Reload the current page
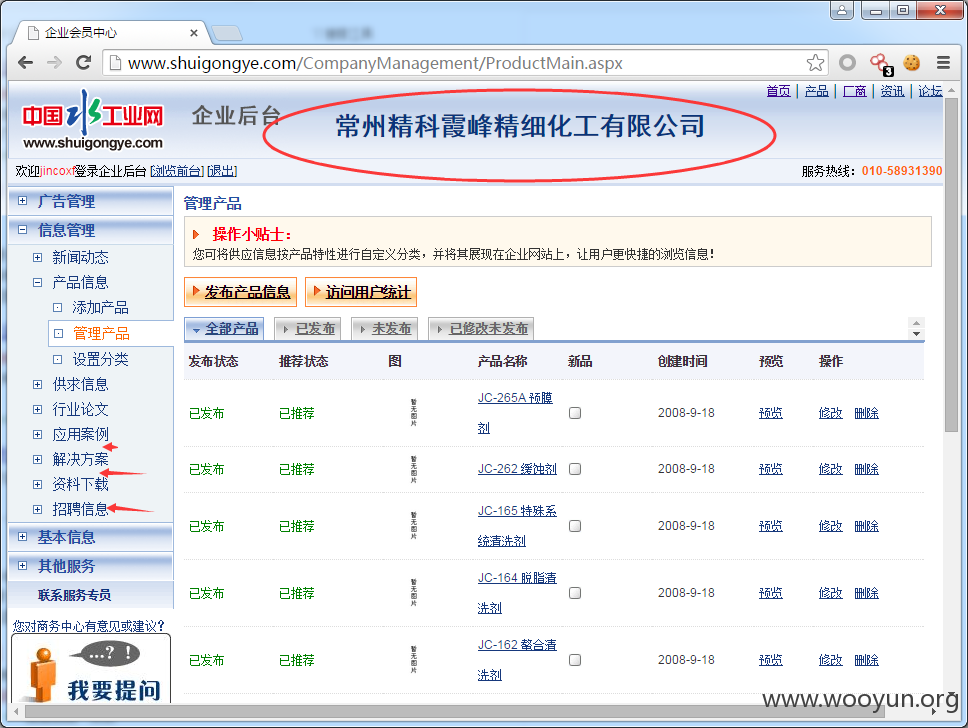The height and width of the screenshot is (728, 968). tap(83, 62)
